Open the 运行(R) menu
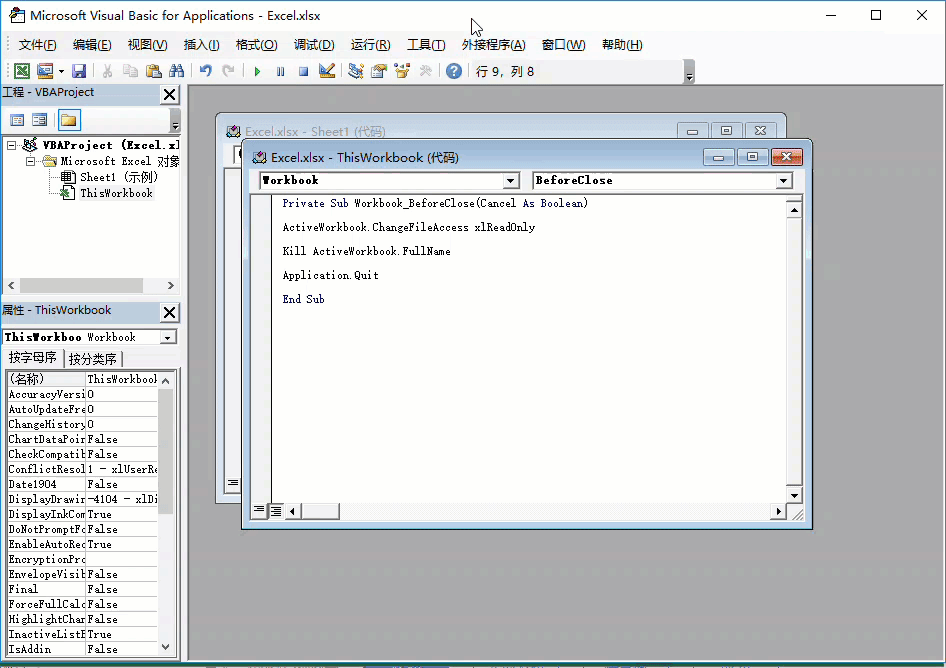 (x=370, y=45)
